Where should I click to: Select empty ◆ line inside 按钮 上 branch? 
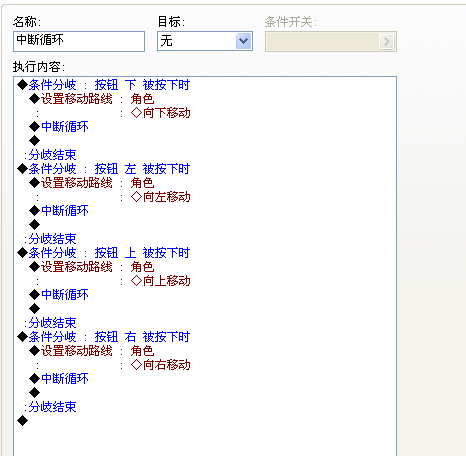34,309
